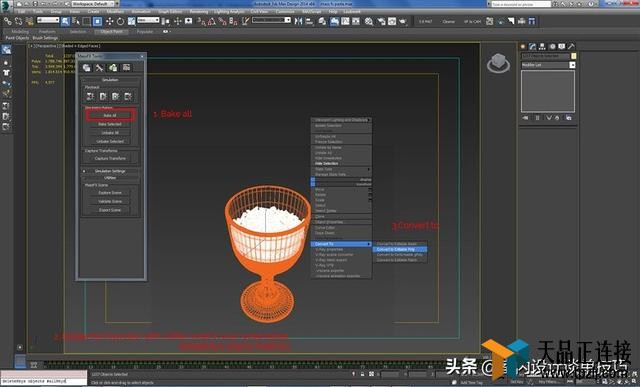Choose the Rectangular Selection Region icon
The width and height of the screenshot is (640, 387).
pos(87,21)
